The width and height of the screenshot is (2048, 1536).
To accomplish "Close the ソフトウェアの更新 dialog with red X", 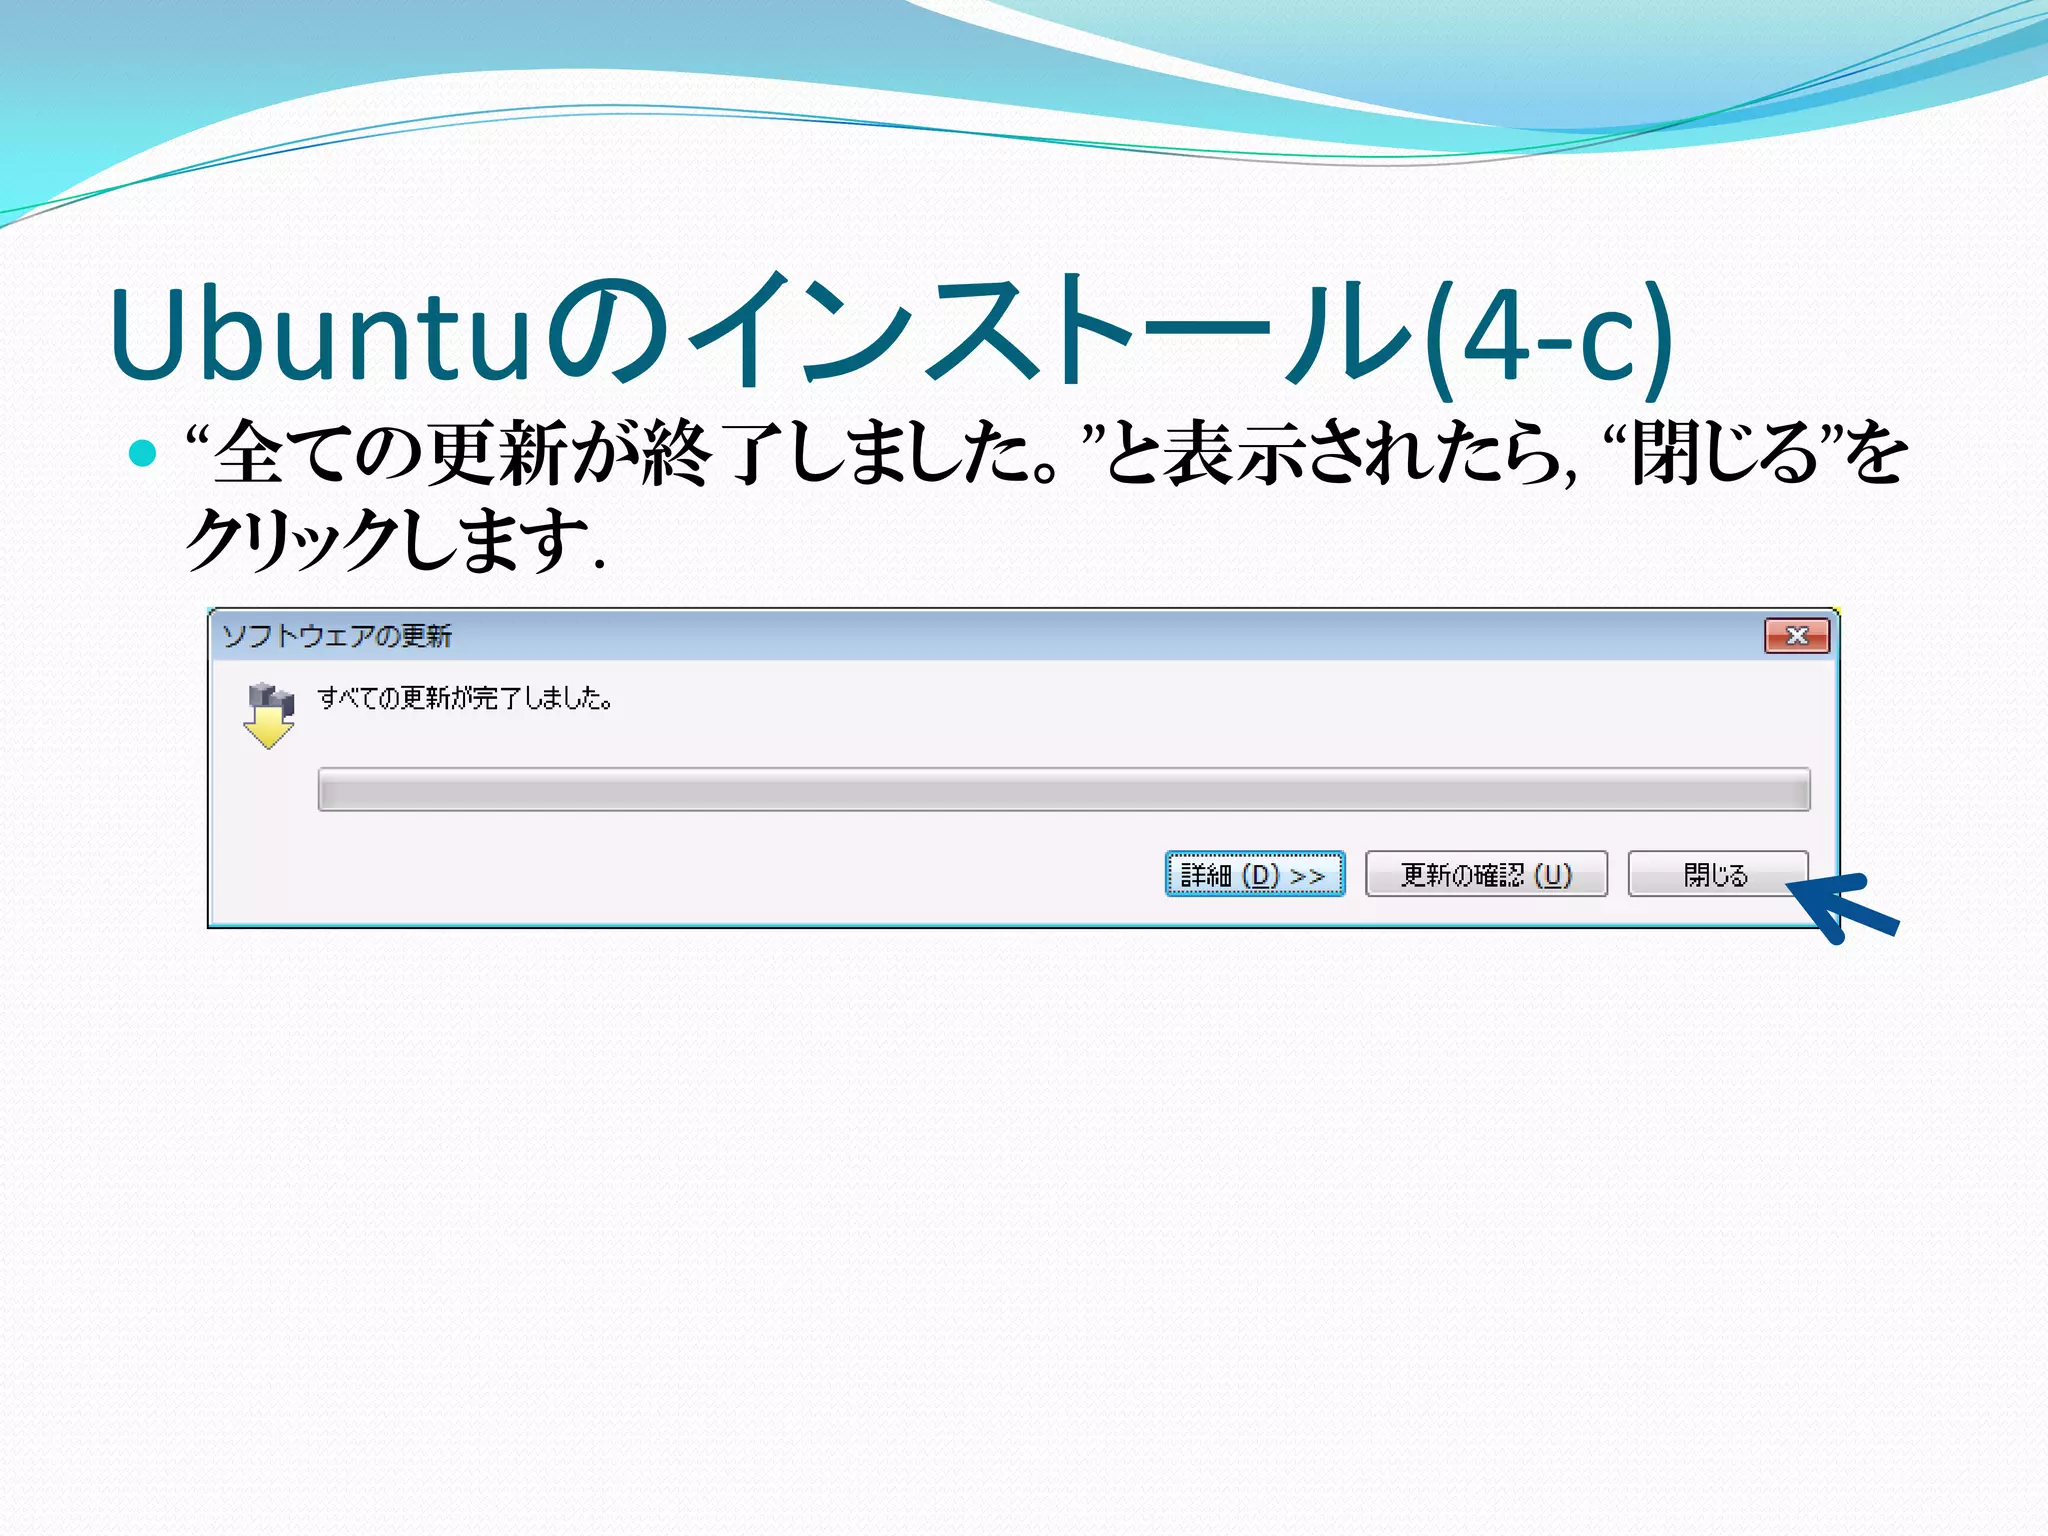I will (1797, 636).
